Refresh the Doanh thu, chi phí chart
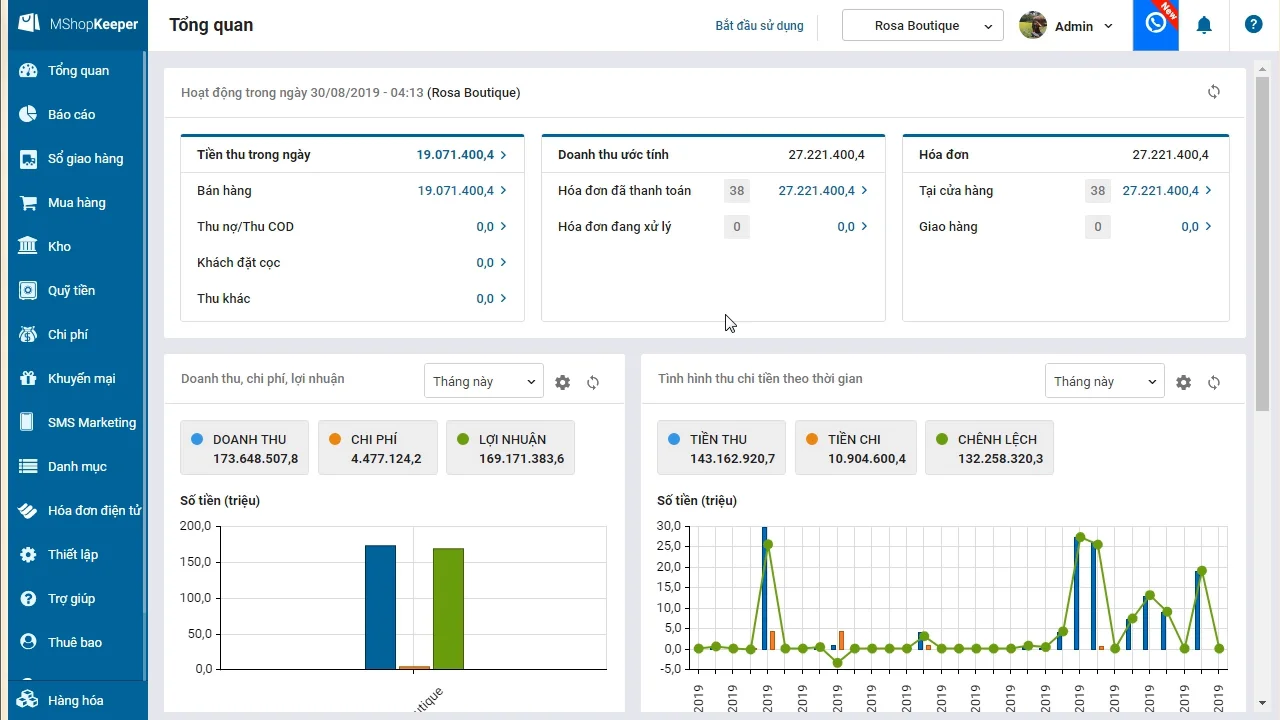This screenshot has height=720, width=1280. [x=593, y=382]
